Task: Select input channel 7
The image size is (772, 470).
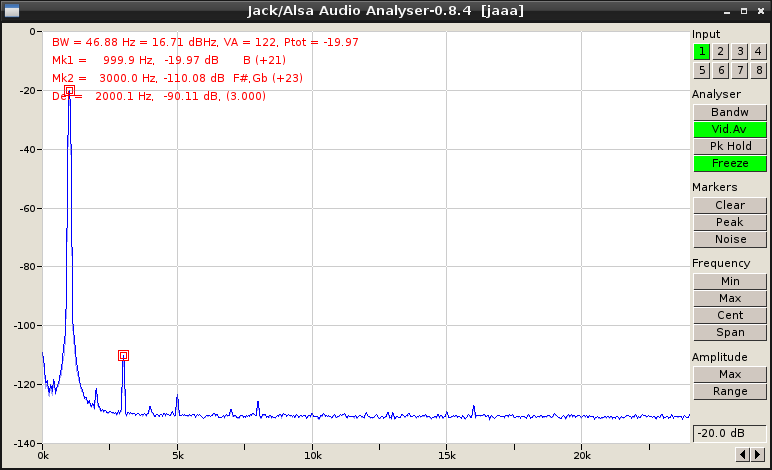Action: [740, 70]
